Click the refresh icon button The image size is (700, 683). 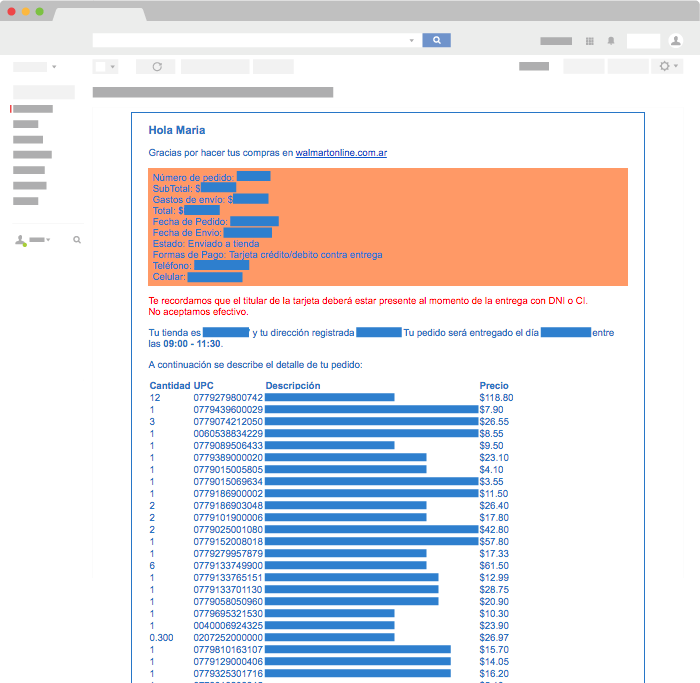coord(157,67)
